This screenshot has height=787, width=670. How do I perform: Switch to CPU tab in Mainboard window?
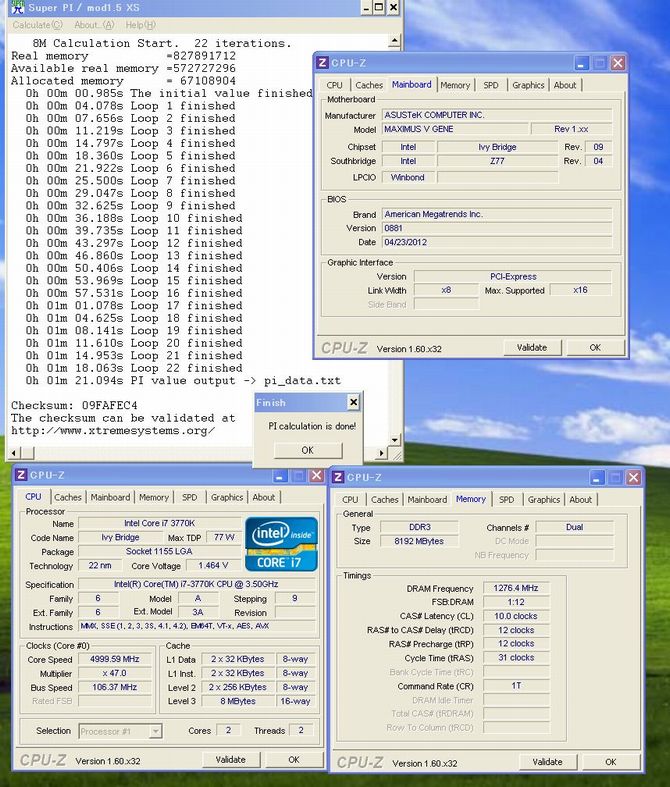click(x=334, y=85)
